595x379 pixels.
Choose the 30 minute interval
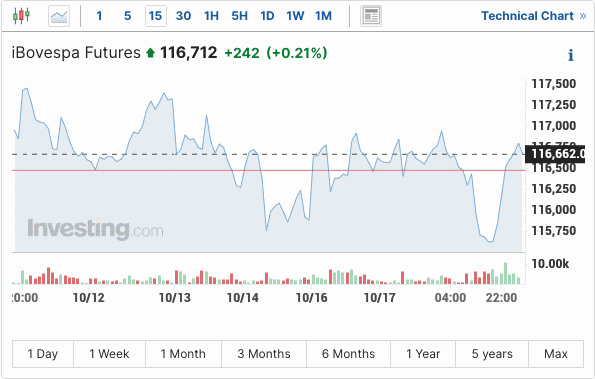pyautogui.click(x=183, y=16)
